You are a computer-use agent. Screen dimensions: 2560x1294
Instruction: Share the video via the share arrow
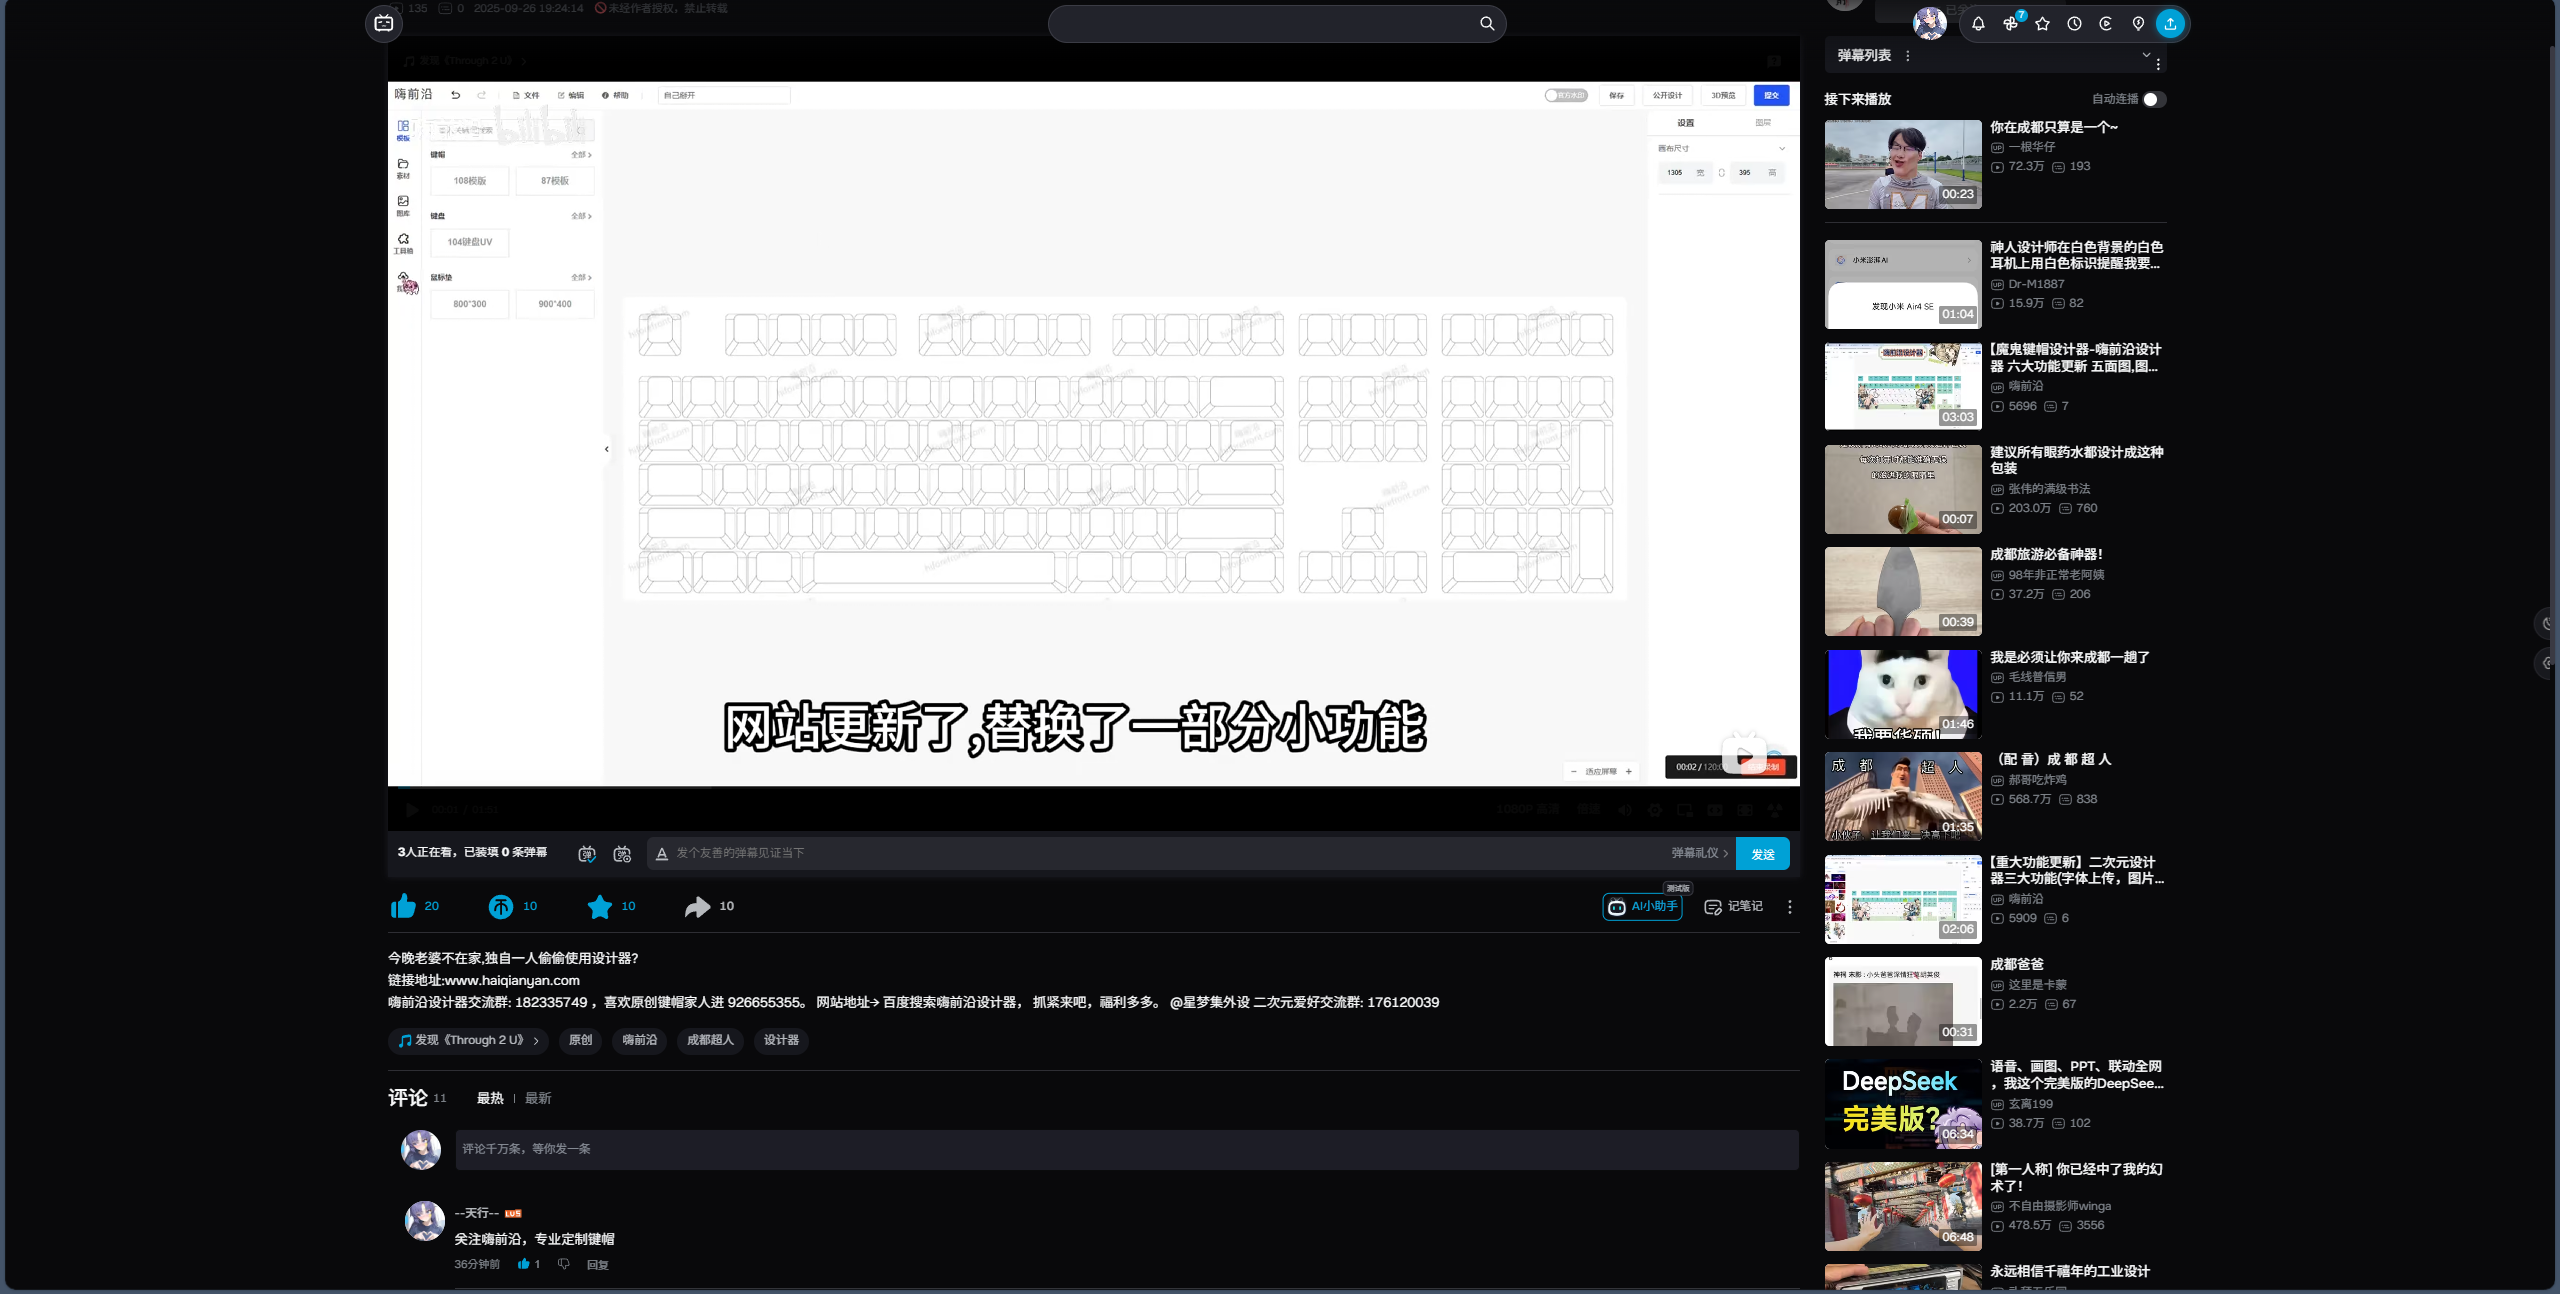tap(697, 906)
